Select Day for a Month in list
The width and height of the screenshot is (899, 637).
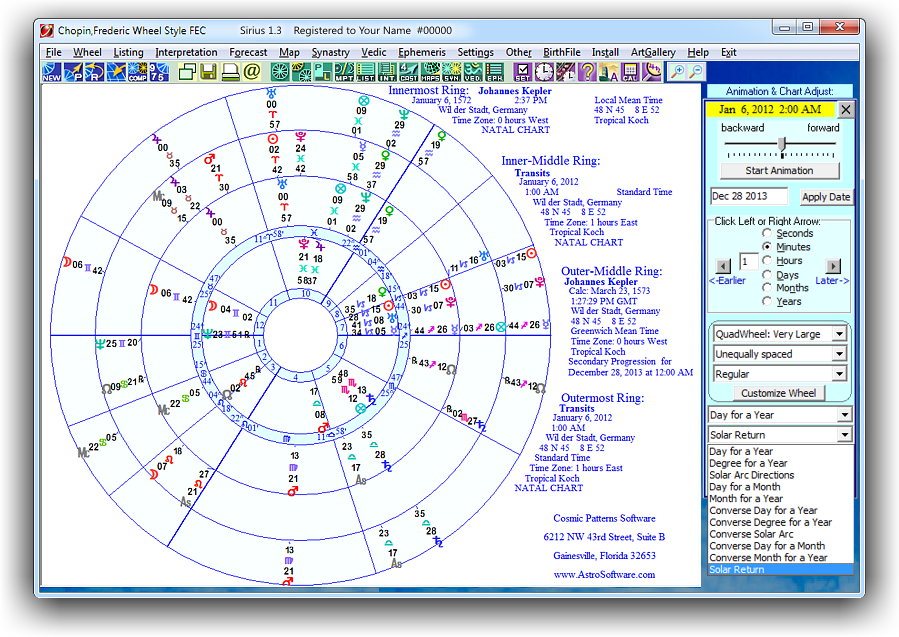[780, 487]
